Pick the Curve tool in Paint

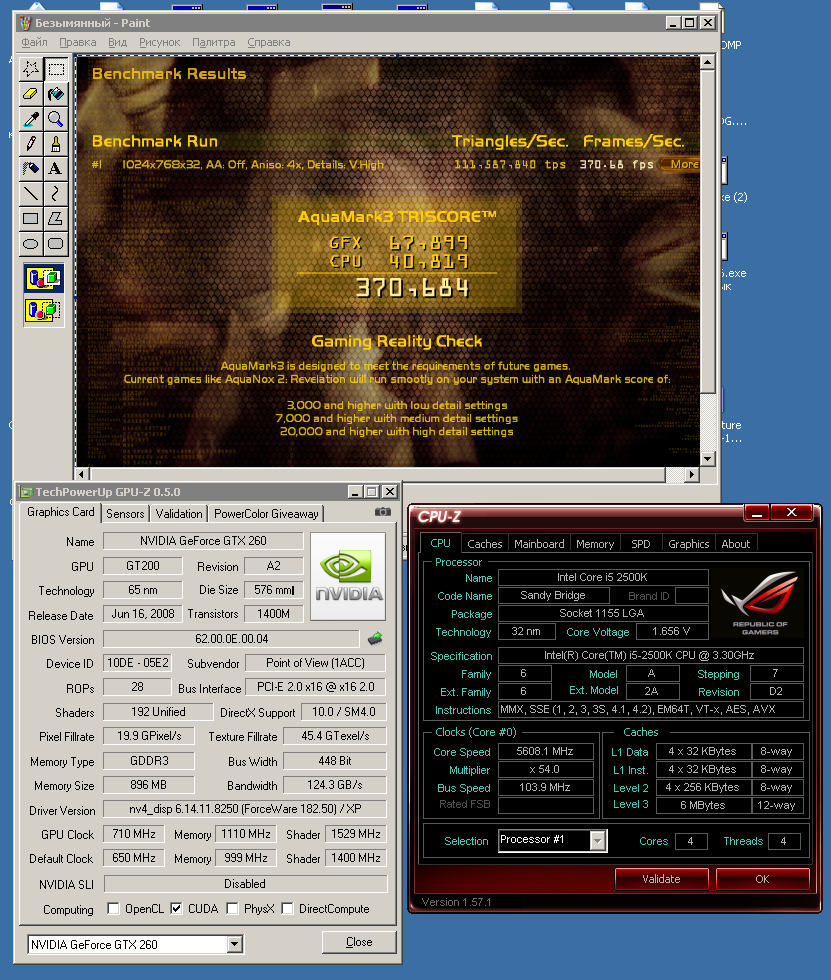coord(56,194)
